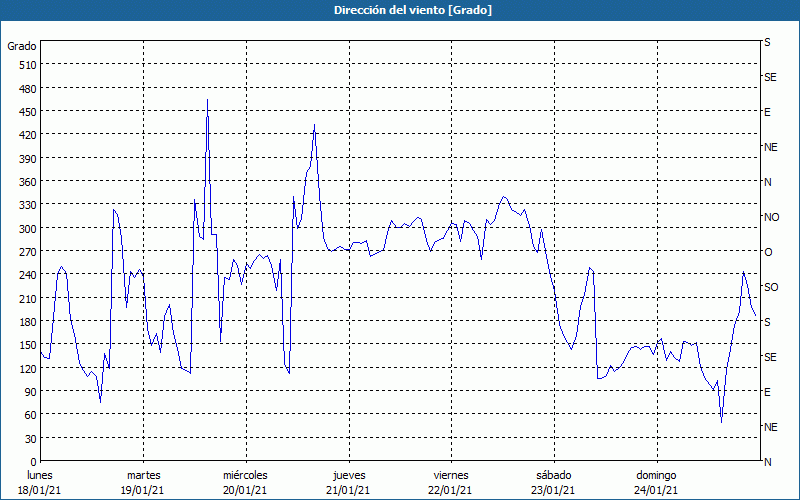Click the 22/01/21 date label
Viewport: 800px width, 500px height.
click(451, 490)
